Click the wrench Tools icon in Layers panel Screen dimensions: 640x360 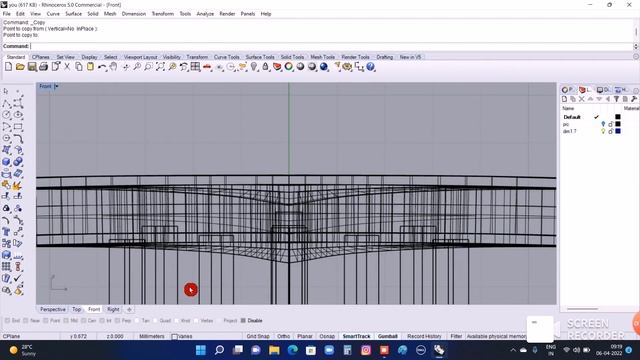(x=633, y=99)
